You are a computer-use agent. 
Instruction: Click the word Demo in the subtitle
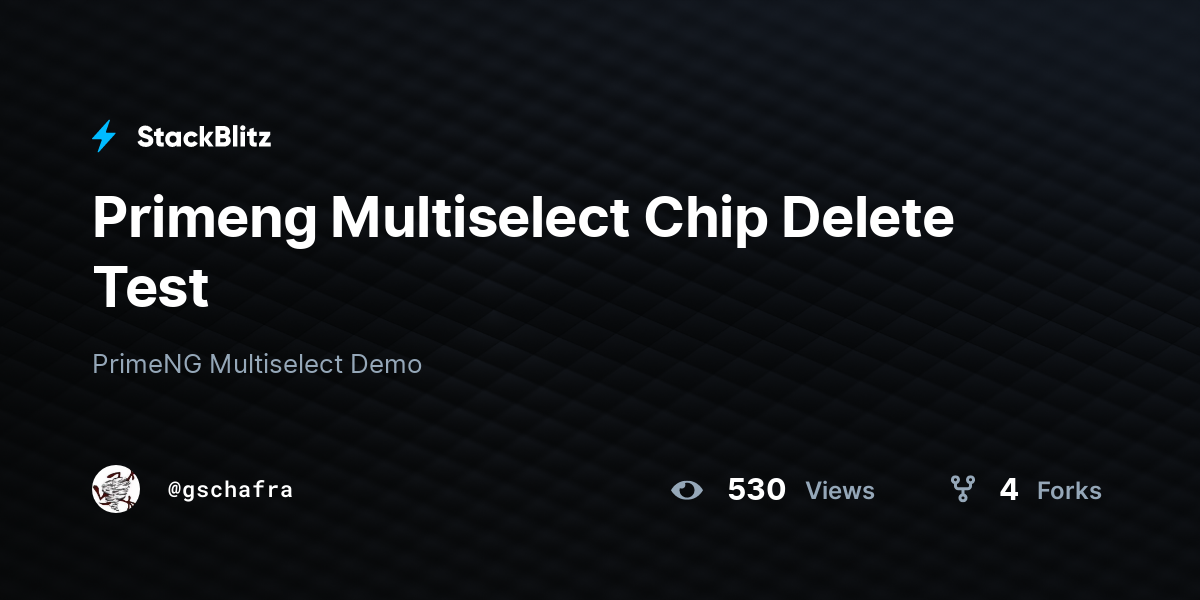point(385,364)
